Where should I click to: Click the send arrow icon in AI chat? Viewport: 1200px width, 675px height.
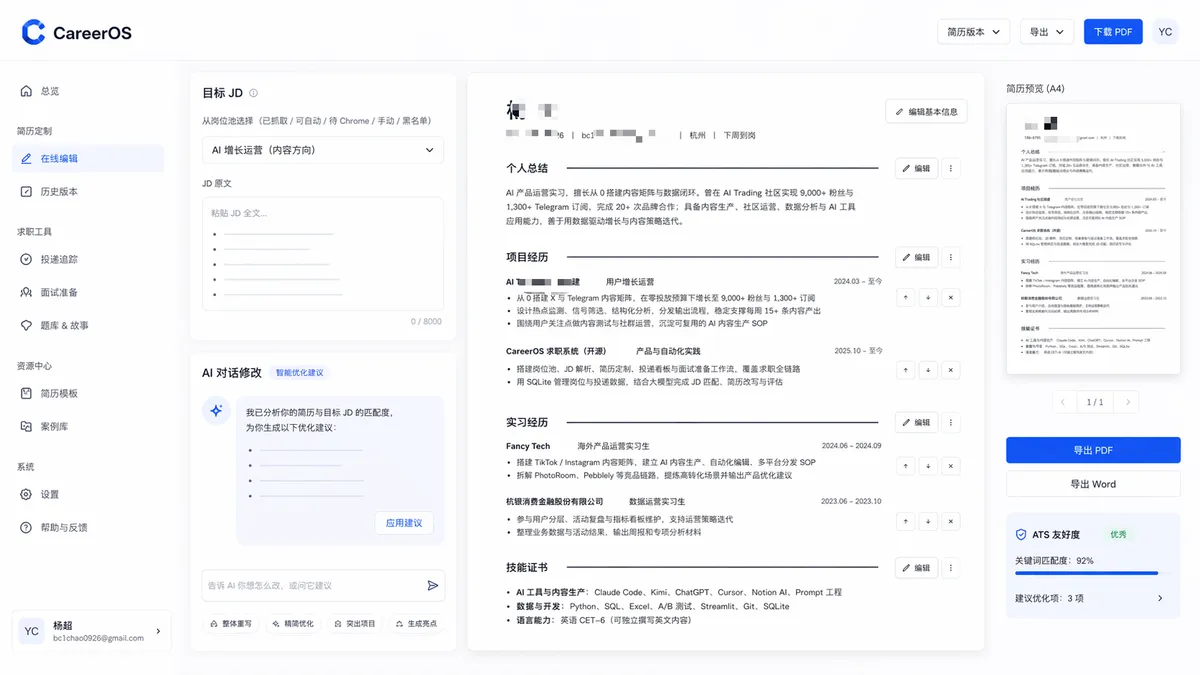tap(432, 585)
